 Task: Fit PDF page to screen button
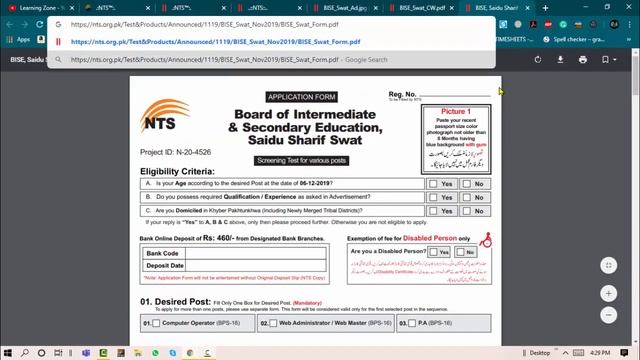point(609,265)
